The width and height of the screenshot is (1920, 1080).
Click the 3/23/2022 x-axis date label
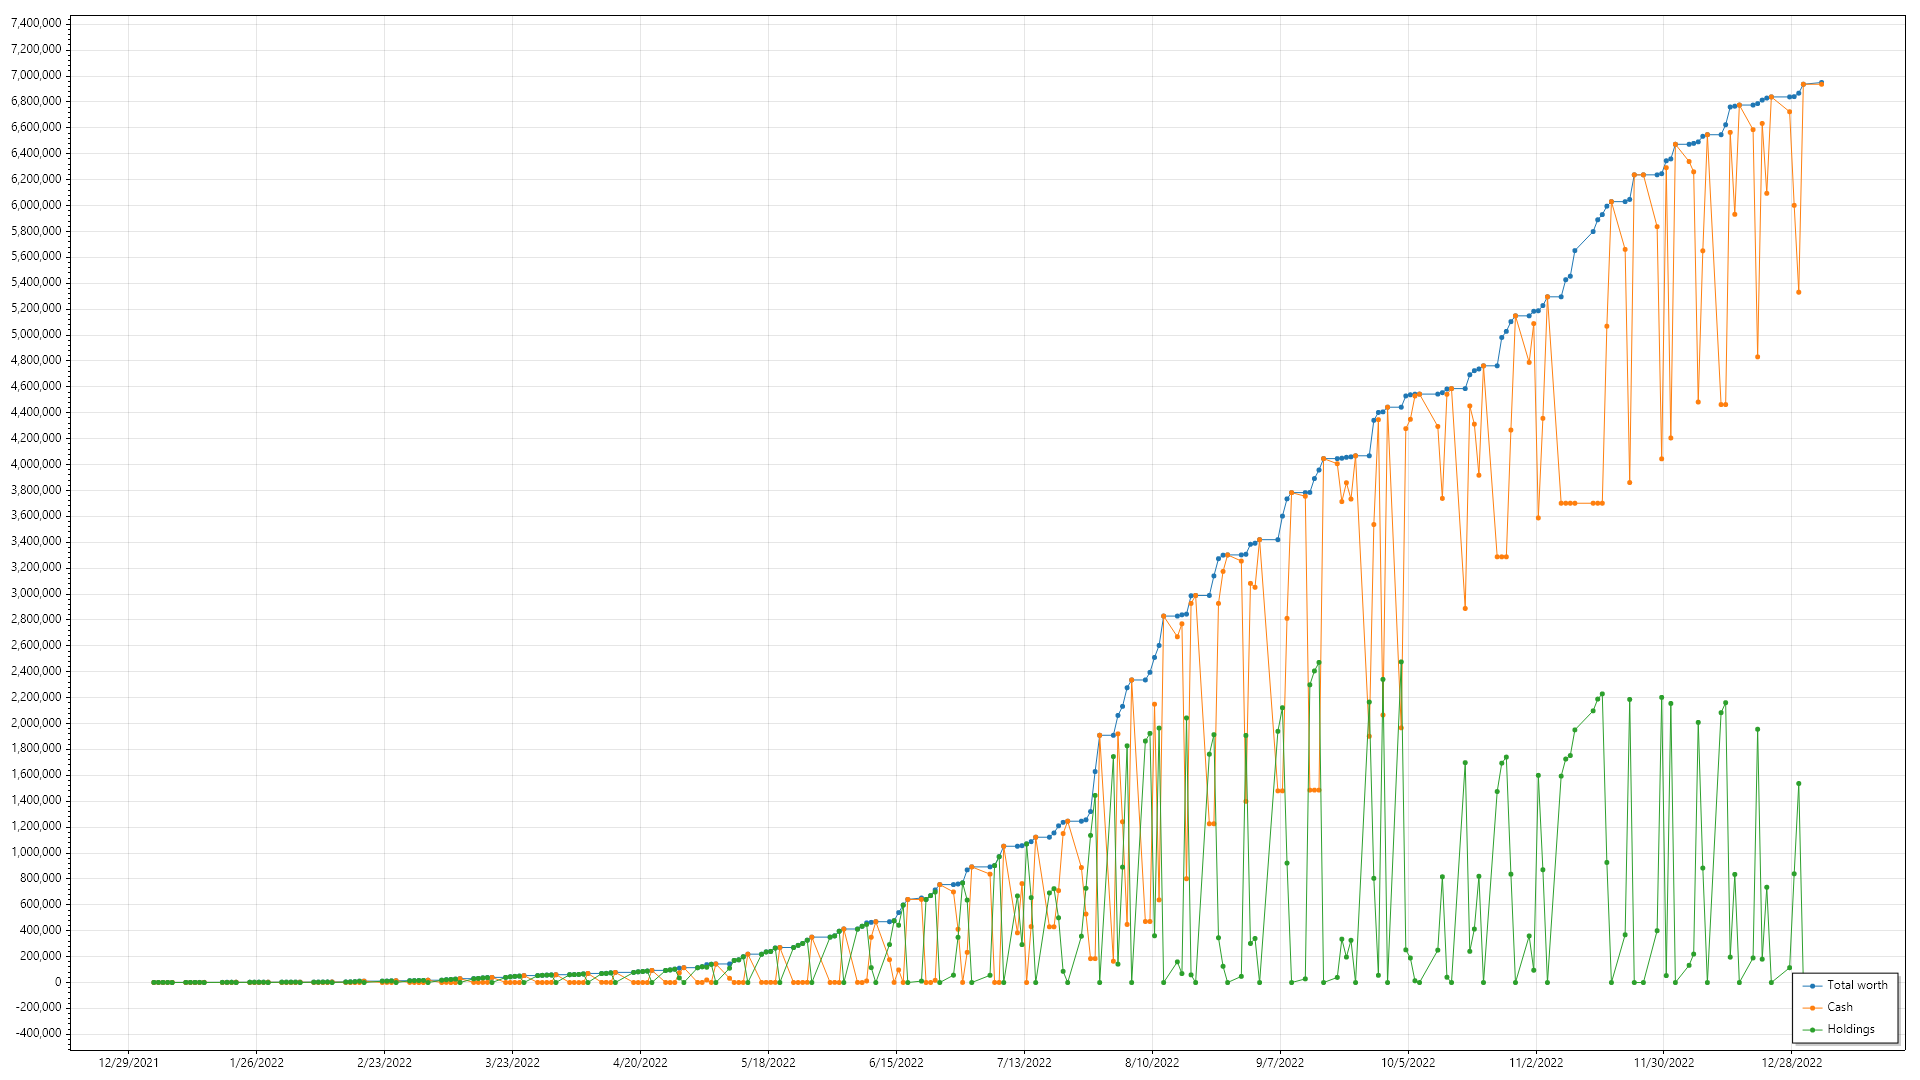pyautogui.click(x=512, y=1063)
